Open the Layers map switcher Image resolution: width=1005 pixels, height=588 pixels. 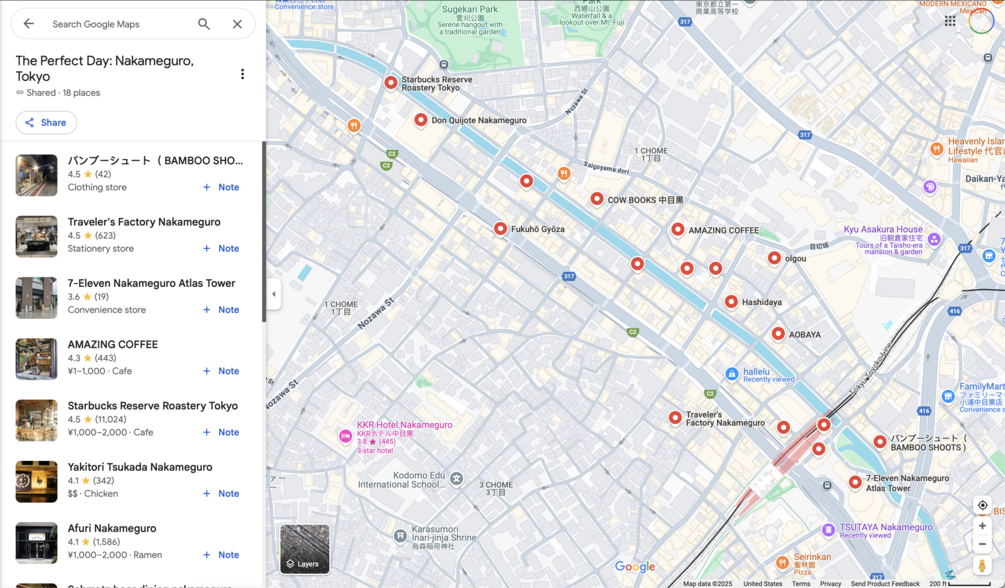click(304, 549)
